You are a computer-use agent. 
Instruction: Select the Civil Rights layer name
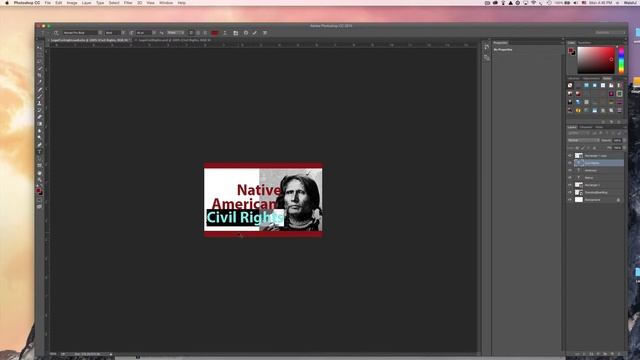pos(592,163)
